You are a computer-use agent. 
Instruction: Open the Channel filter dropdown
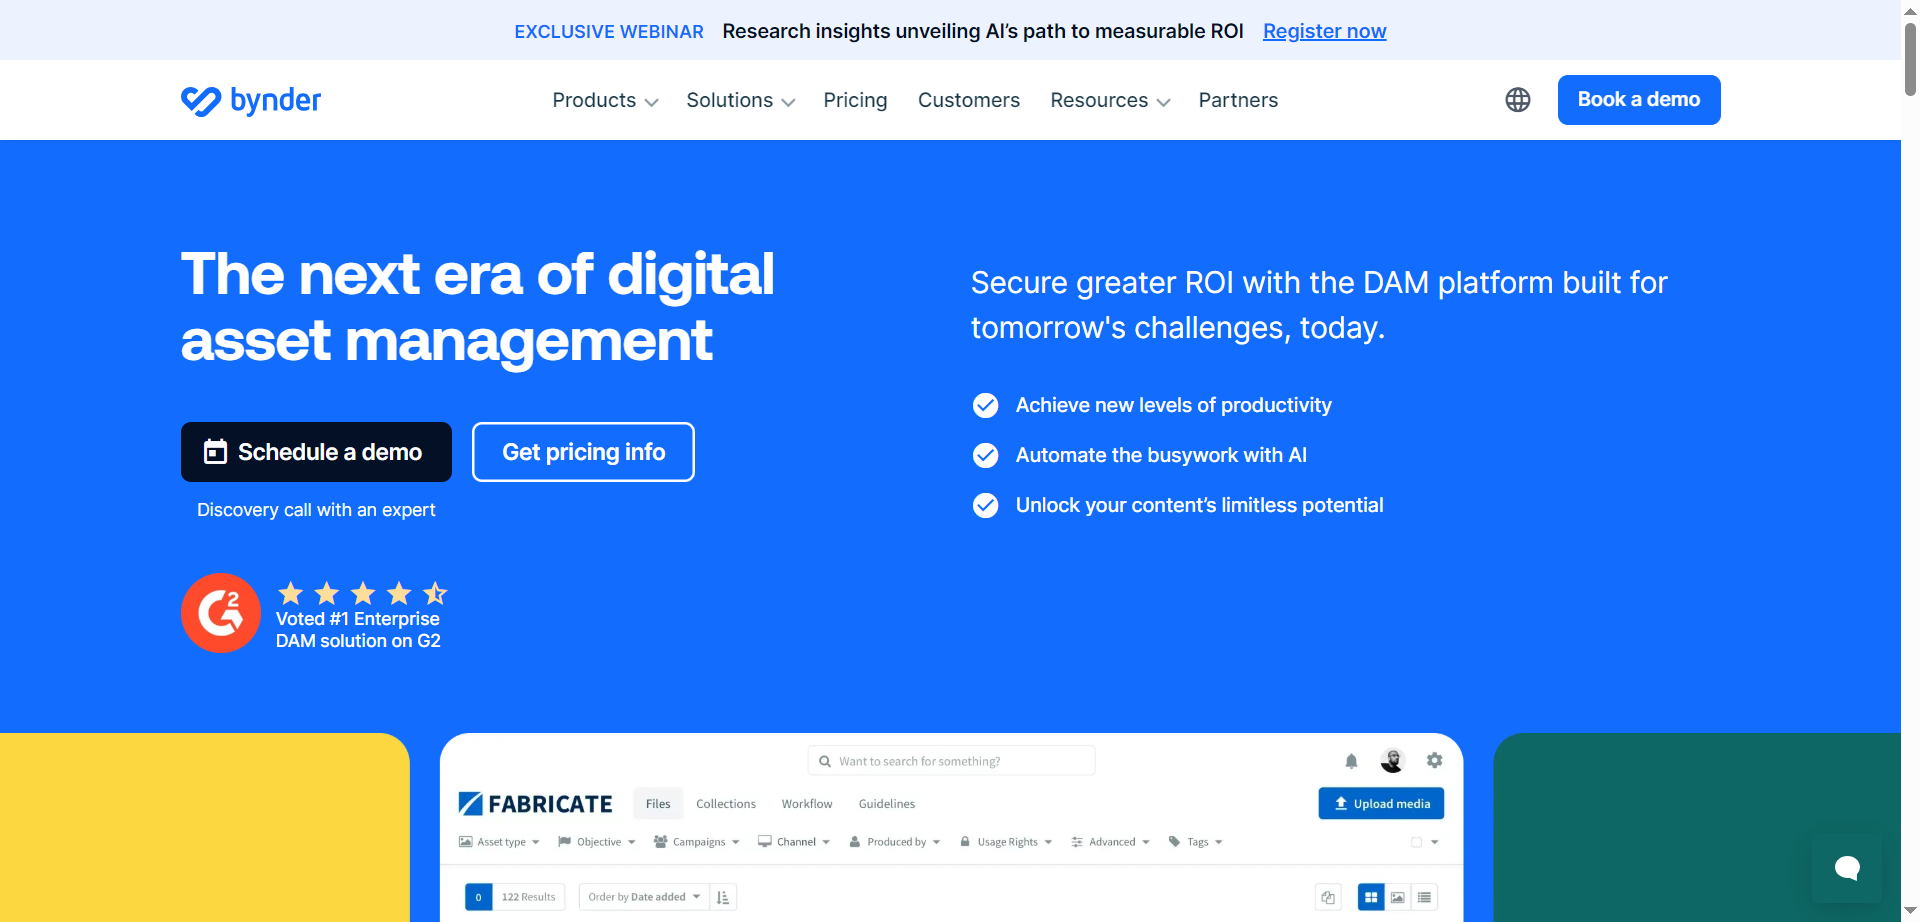[x=794, y=842]
